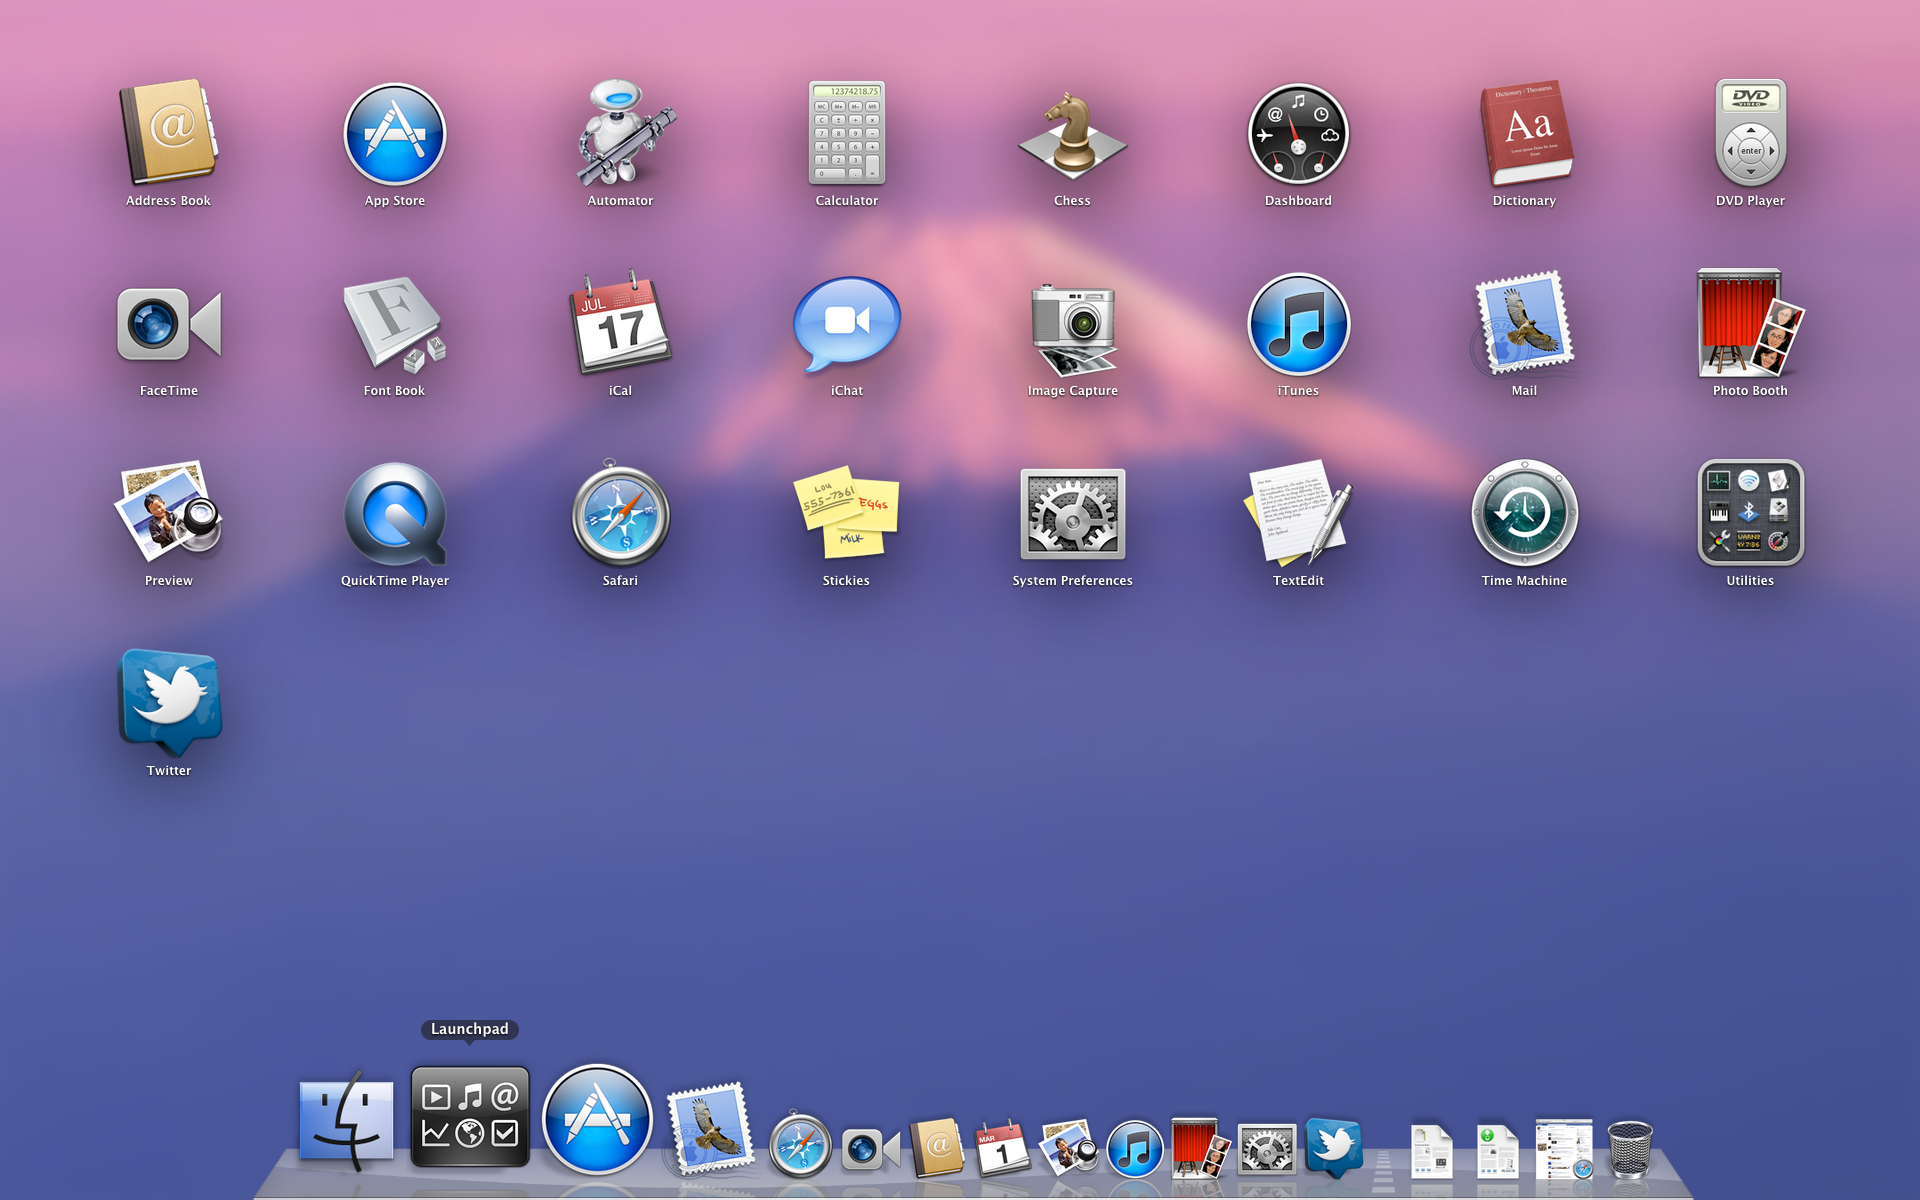Click the iCal icon in Dock
This screenshot has height=1200, width=1920.
coord(1002,1147)
